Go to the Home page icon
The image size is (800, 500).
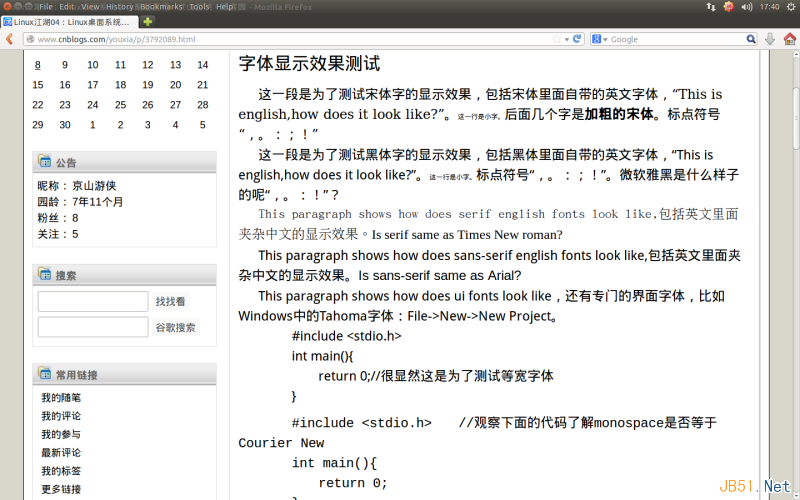point(789,39)
